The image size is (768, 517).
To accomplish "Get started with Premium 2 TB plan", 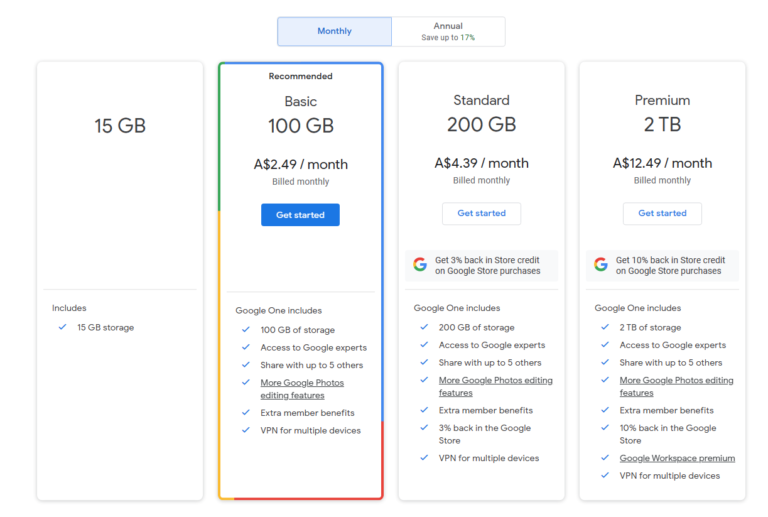I will pyautogui.click(x=662, y=213).
